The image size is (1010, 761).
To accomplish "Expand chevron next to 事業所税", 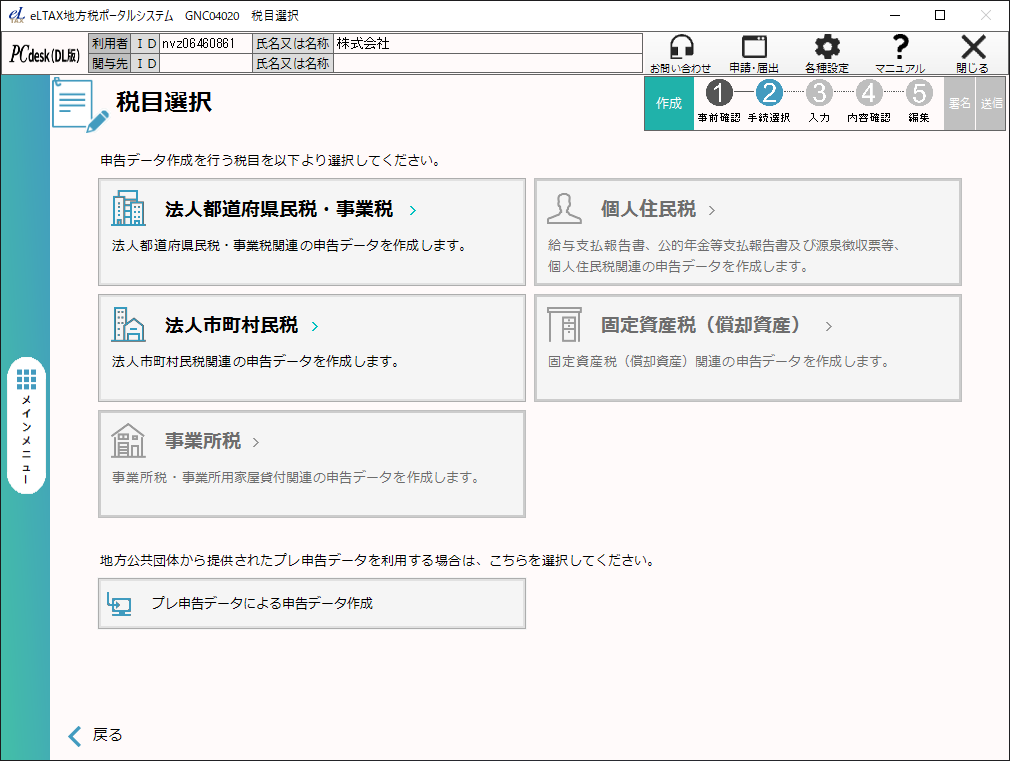I will click(256, 442).
